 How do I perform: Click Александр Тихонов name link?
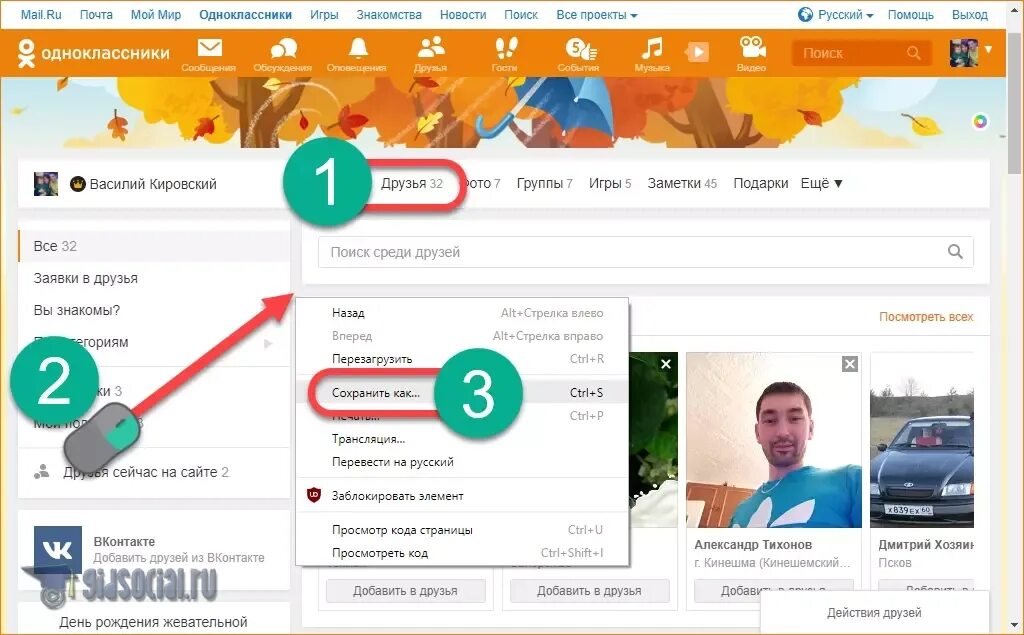(753, 544)
